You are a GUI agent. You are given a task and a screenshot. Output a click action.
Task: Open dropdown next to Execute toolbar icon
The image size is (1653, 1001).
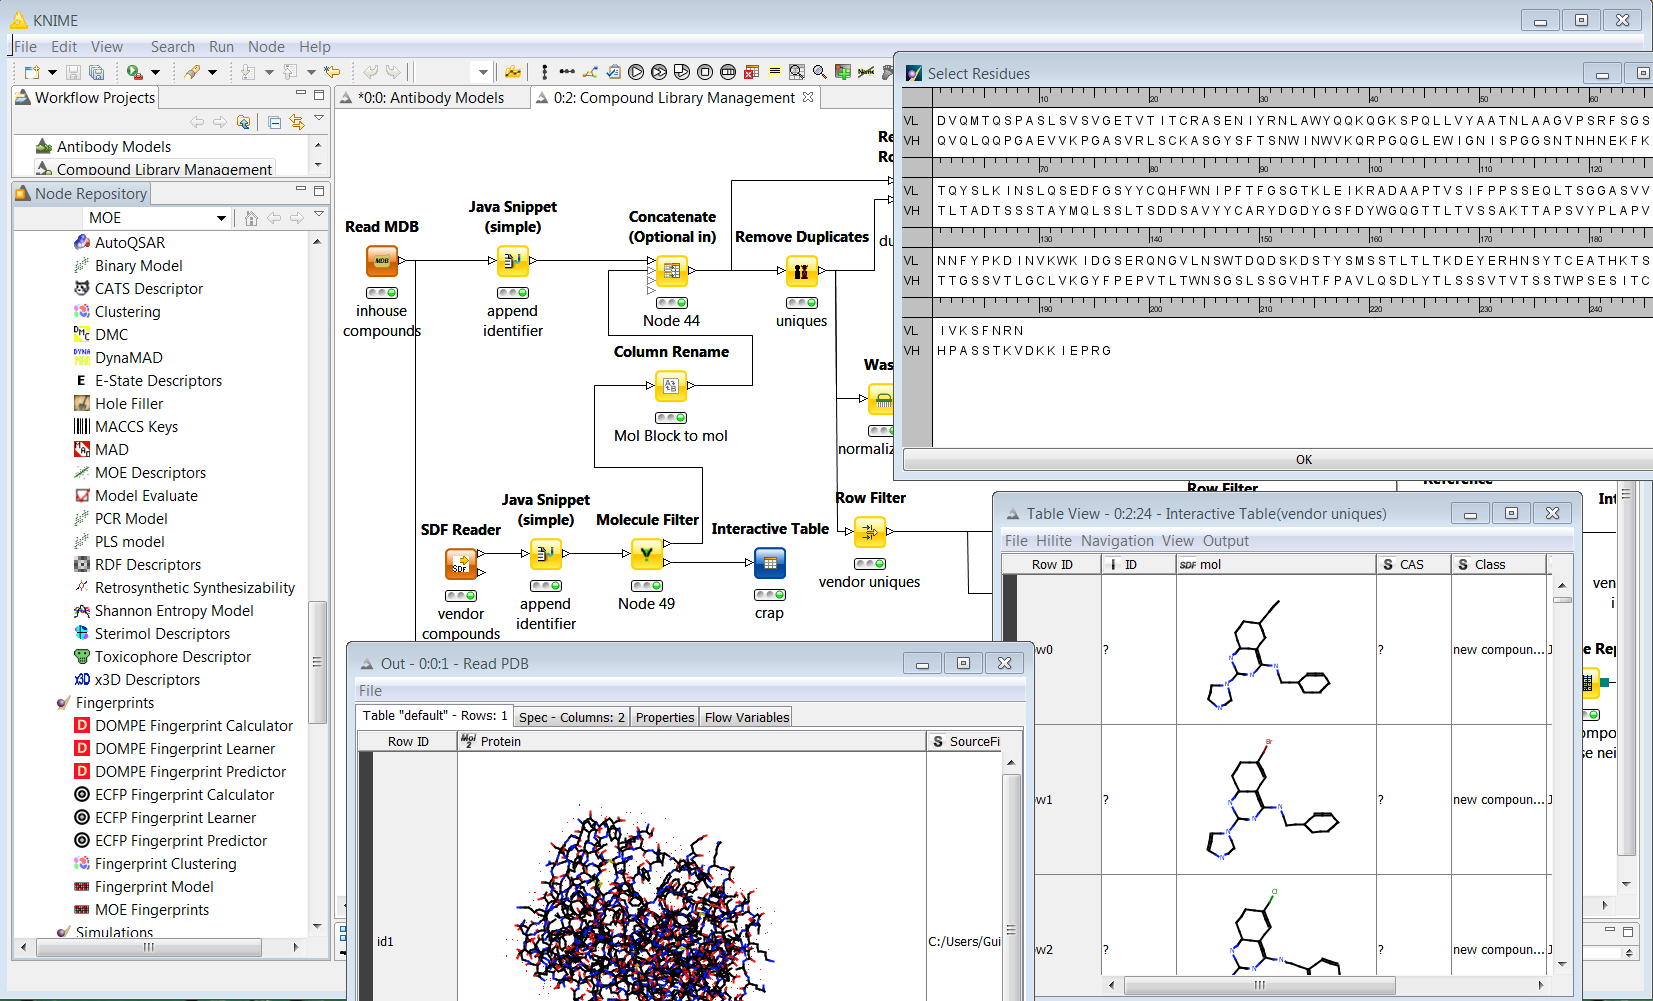(154, 72)
